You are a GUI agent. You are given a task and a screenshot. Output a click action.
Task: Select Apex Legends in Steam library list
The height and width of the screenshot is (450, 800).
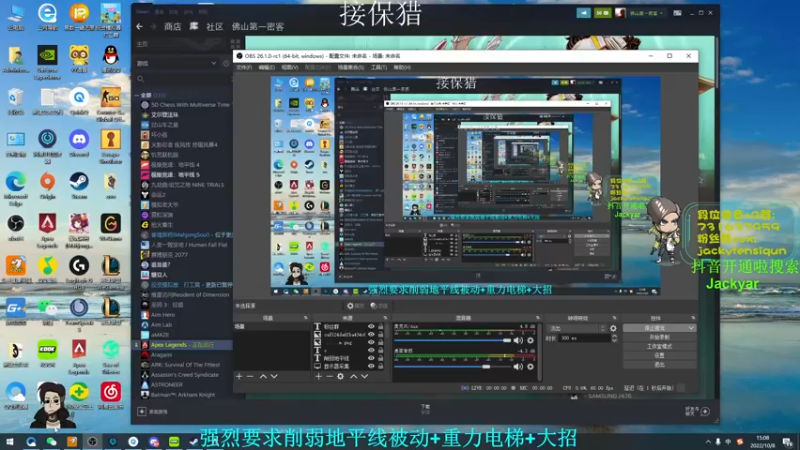182,345
